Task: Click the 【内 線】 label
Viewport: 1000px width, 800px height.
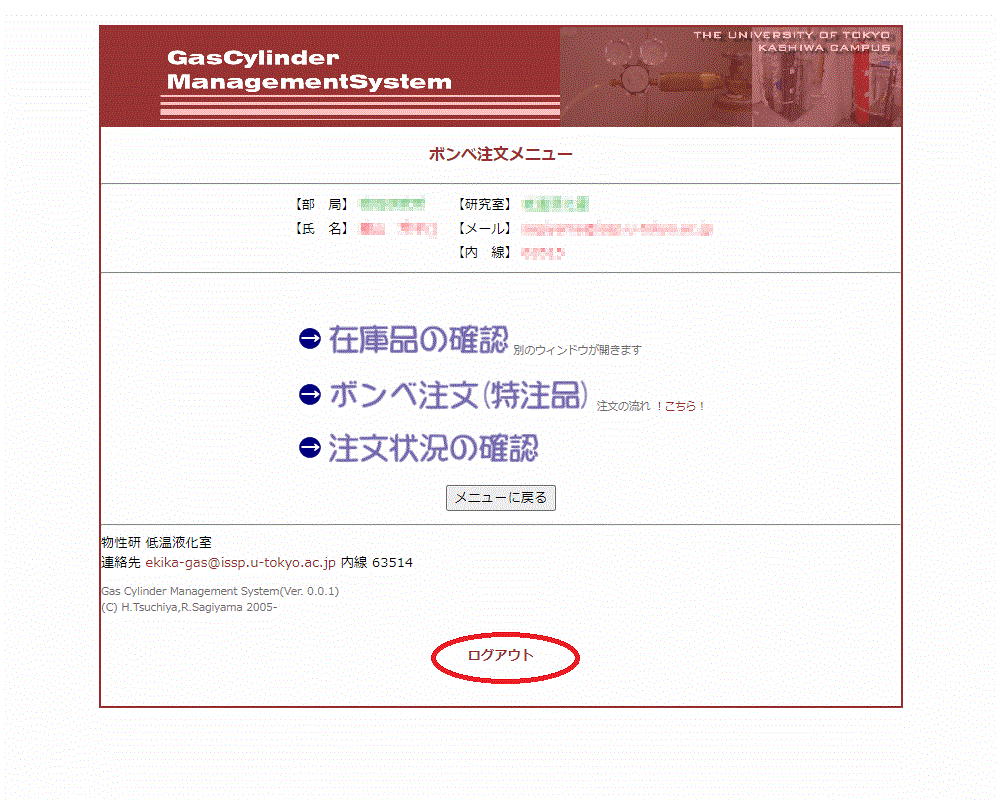Action: (484, 252)
